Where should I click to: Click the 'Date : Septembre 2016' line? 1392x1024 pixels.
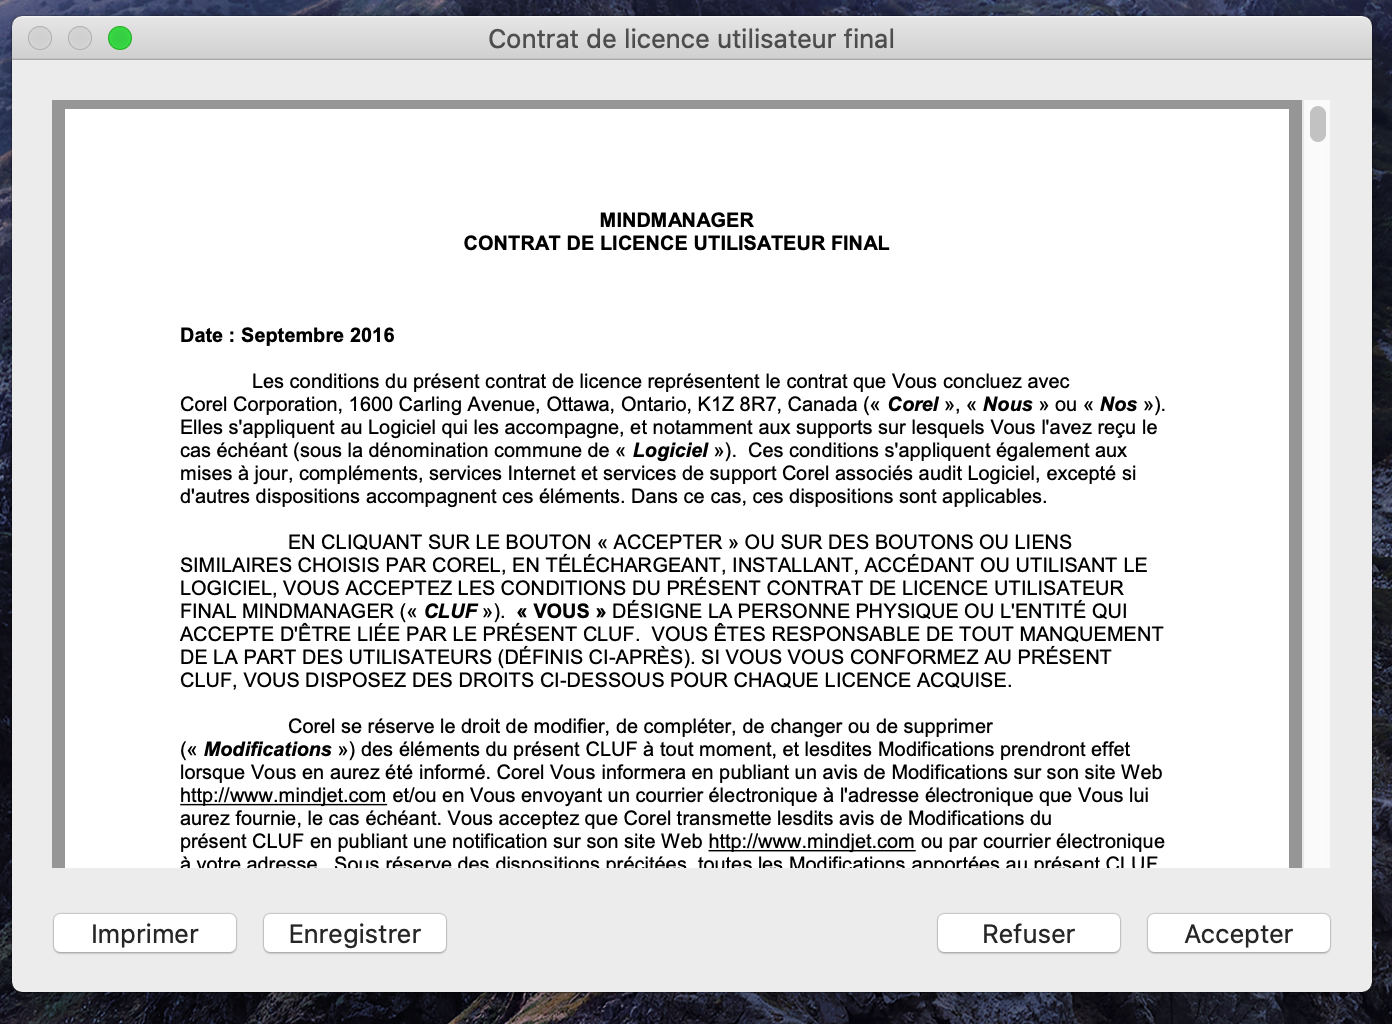pyautogui.click(x=287, y=336)
